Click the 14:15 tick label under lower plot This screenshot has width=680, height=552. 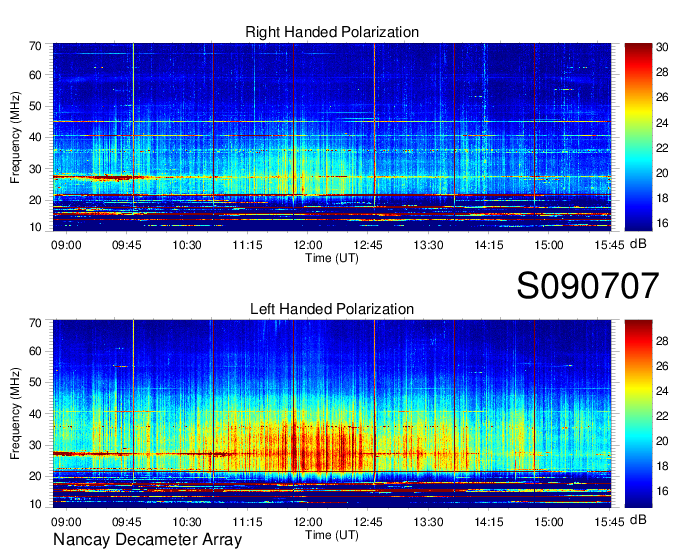(489, 522)
